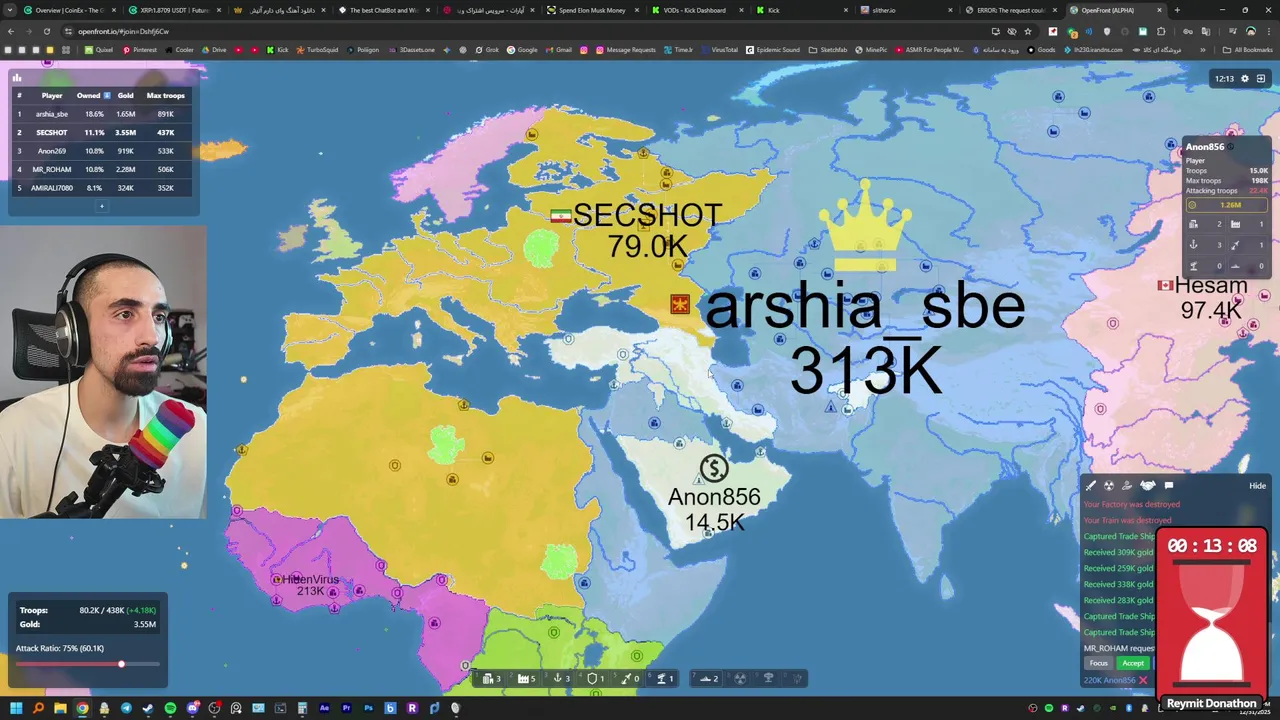Select the Hydrogen Bomb mushroom icon

768,679
